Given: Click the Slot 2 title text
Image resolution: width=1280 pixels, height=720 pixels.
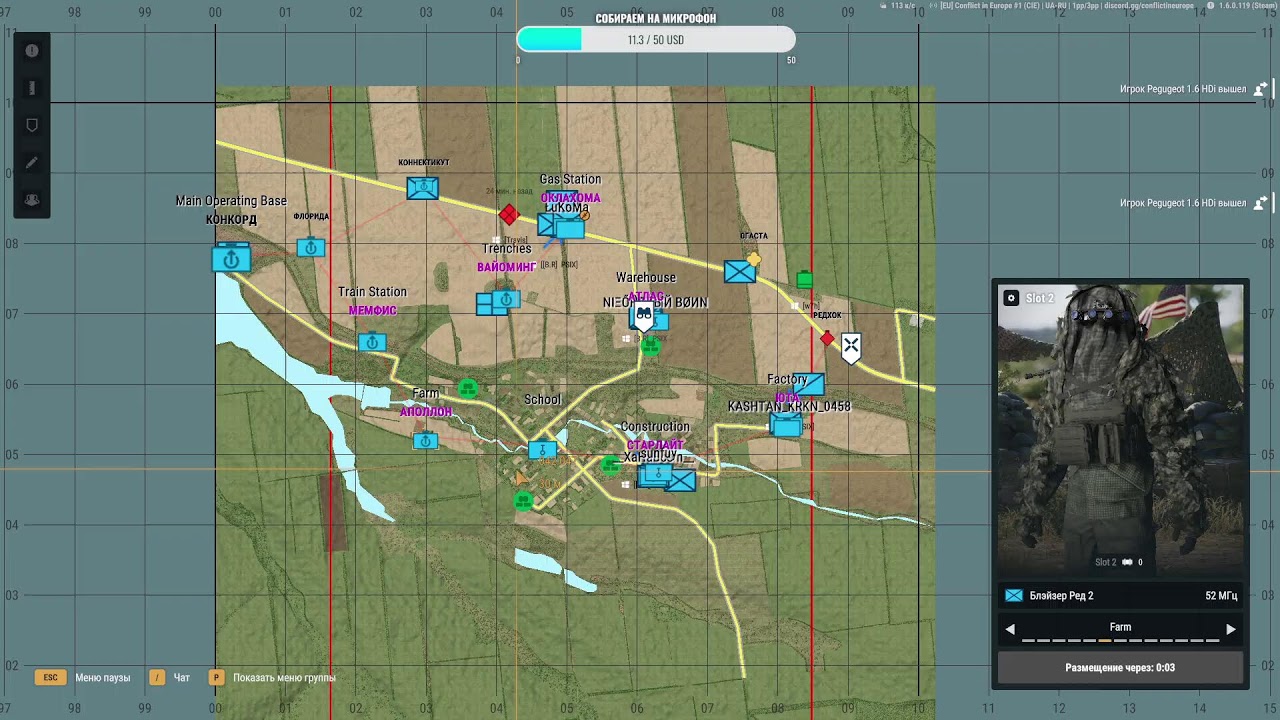Looking at the screenshot, I should [1039, 298].
